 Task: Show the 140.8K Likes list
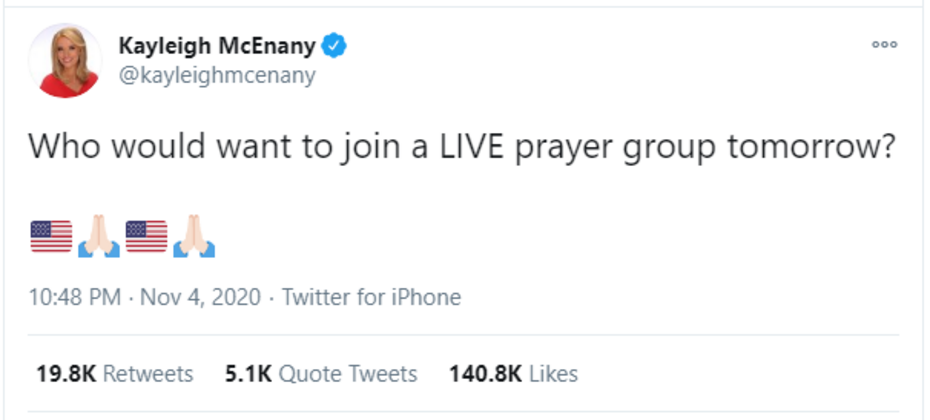point(514,374)
